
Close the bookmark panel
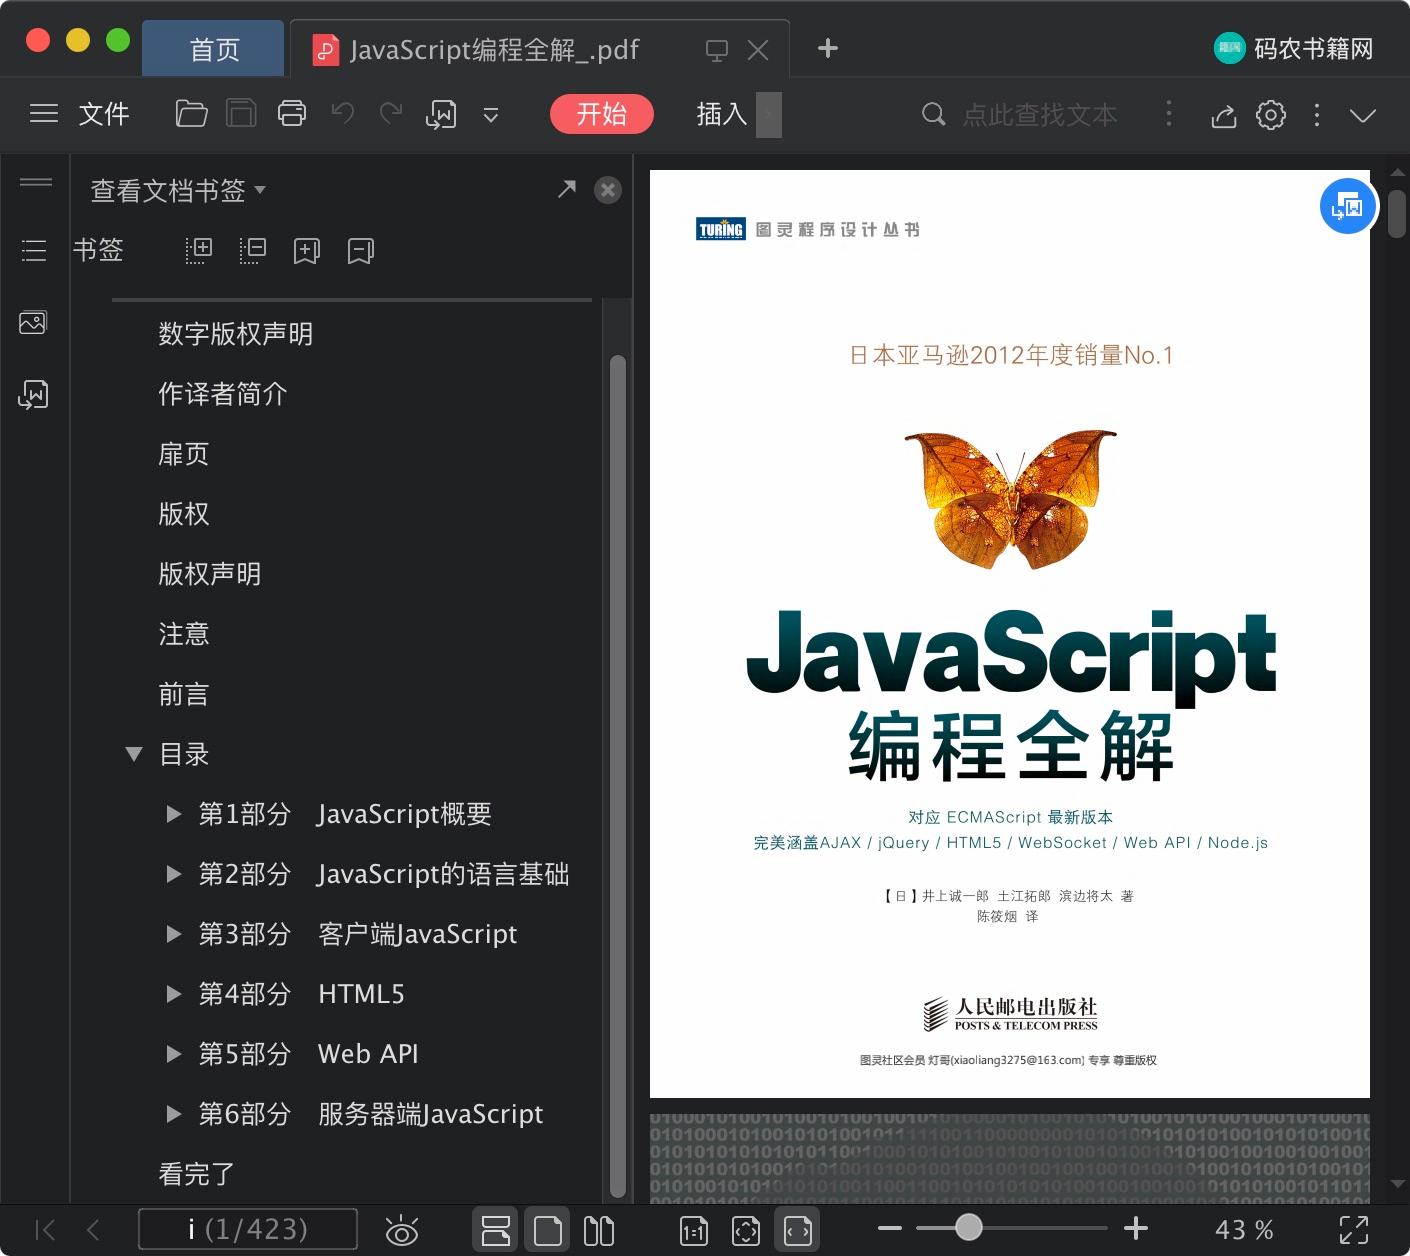608,190
